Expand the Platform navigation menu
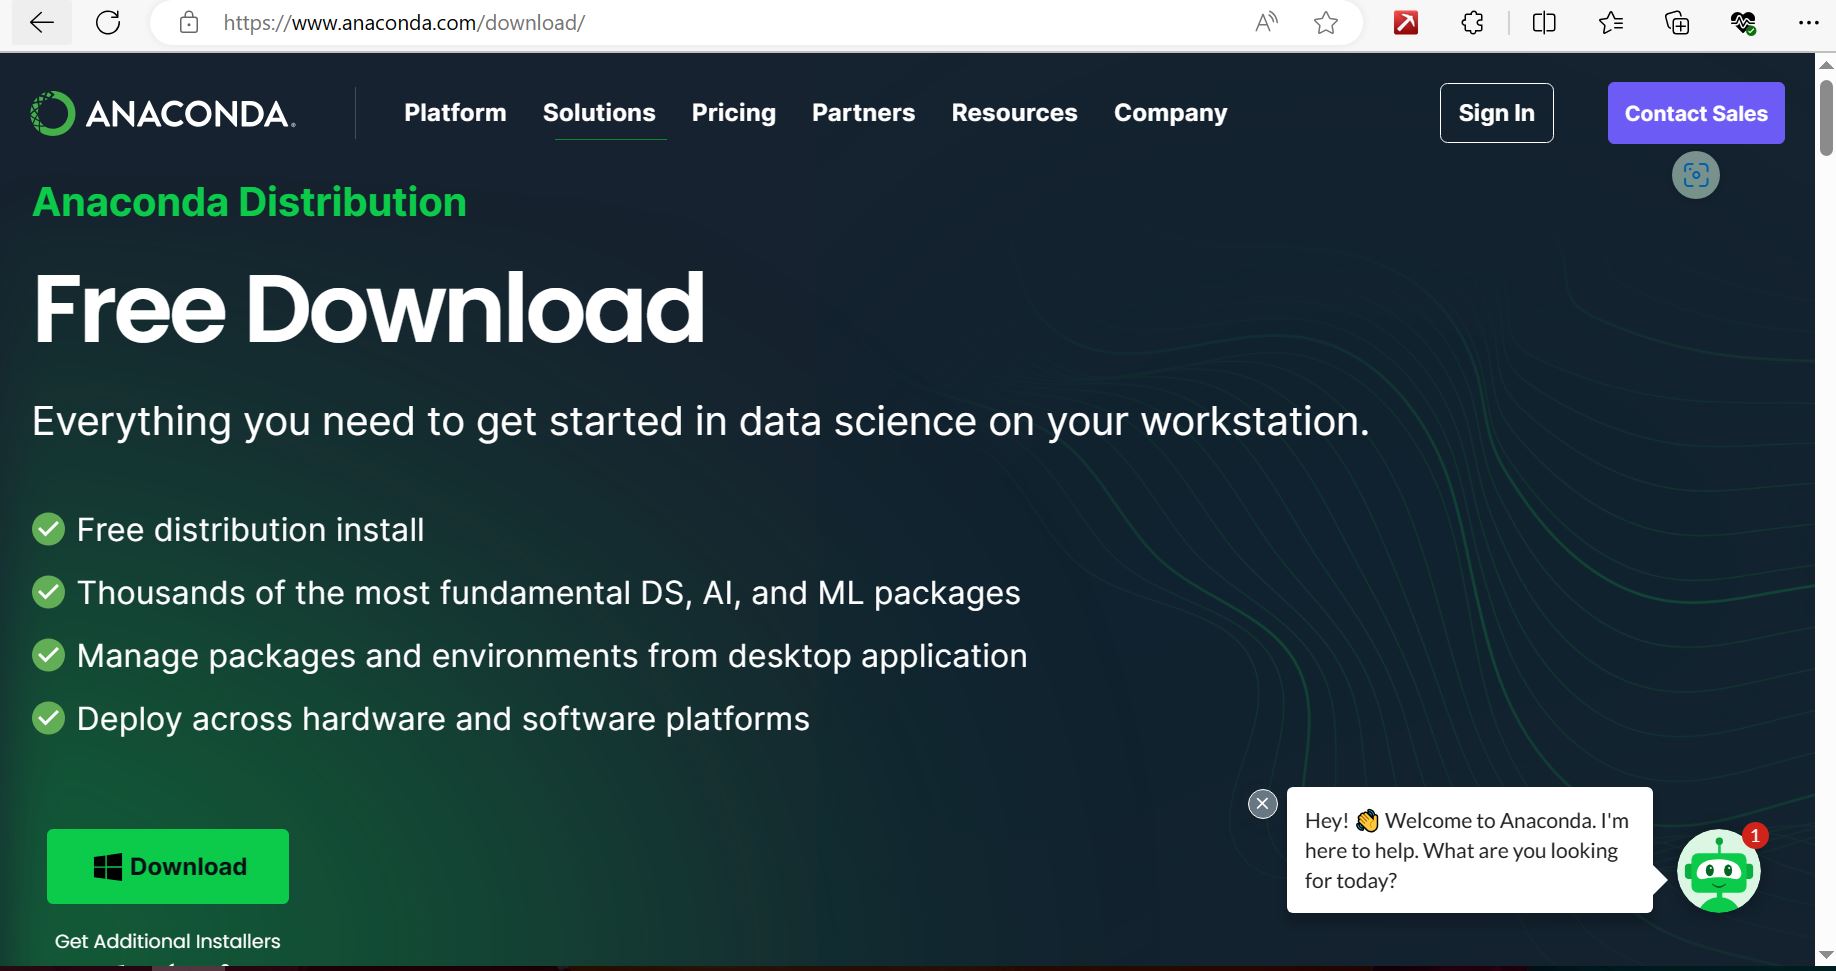This screenshot has width=1836, height=971. pos(455,113)
